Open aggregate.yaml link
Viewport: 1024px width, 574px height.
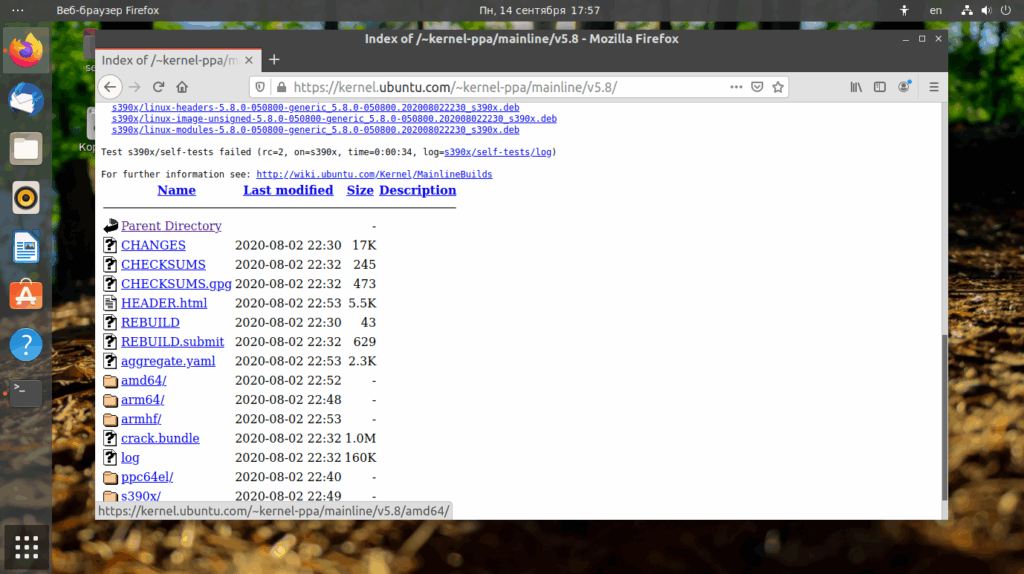click(168, 361)
